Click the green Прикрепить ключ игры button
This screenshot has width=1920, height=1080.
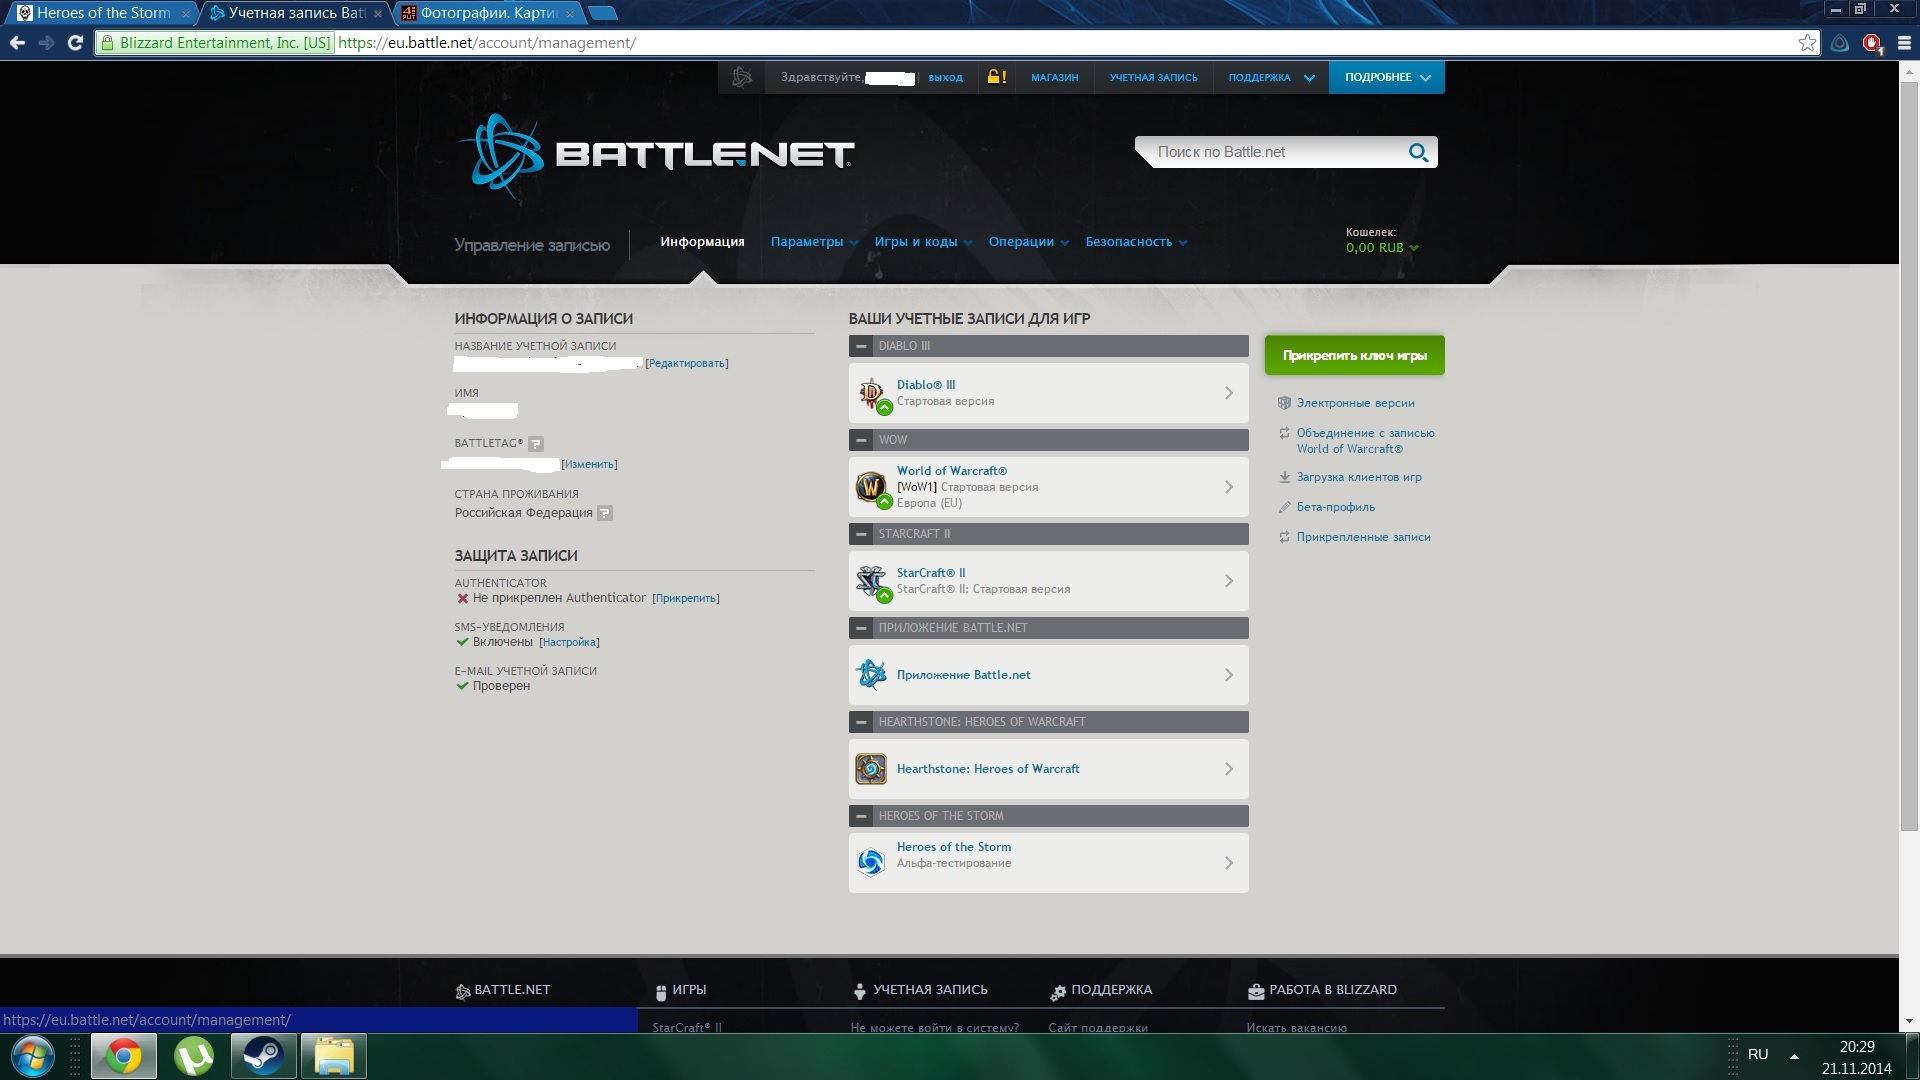tap(1354, 355)
